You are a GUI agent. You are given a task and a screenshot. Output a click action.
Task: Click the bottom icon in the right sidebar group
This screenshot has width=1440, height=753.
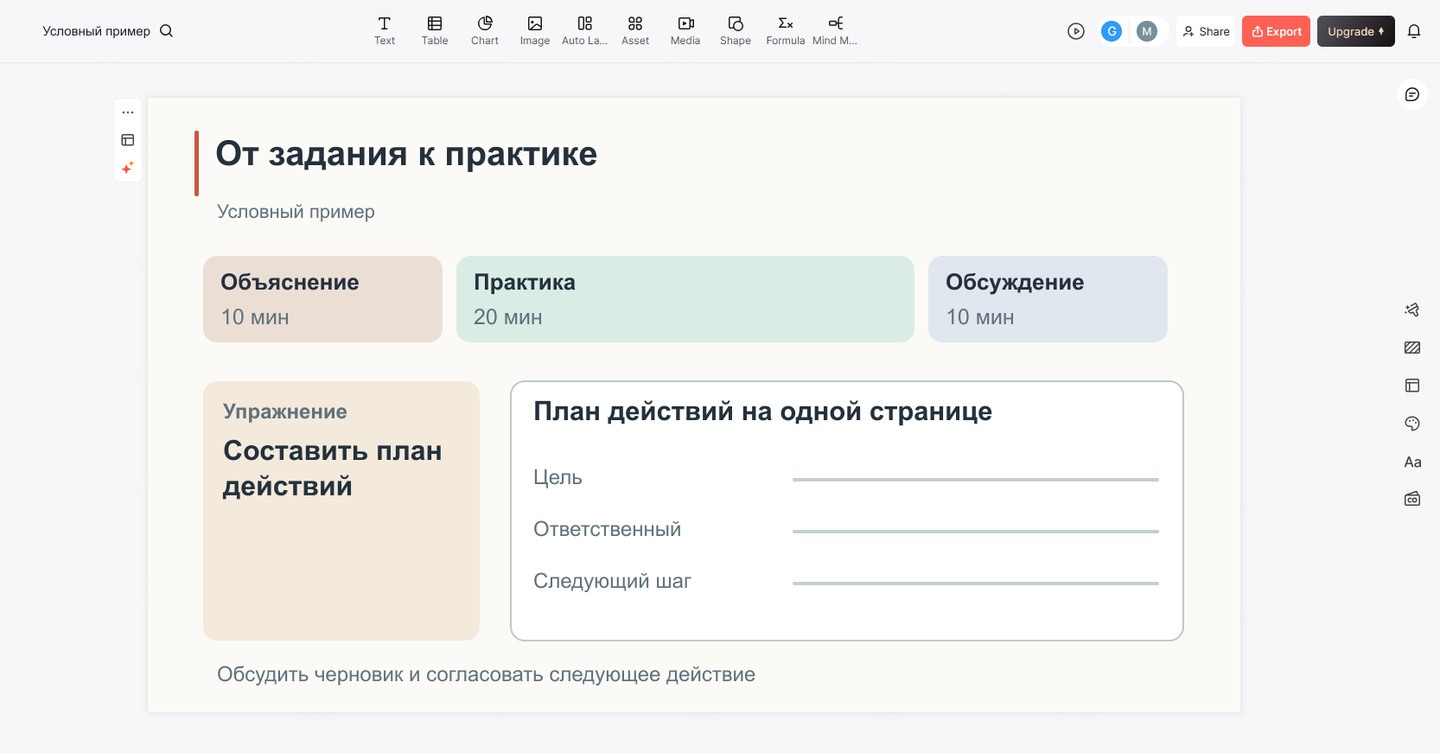click(x=1412, y=499)
